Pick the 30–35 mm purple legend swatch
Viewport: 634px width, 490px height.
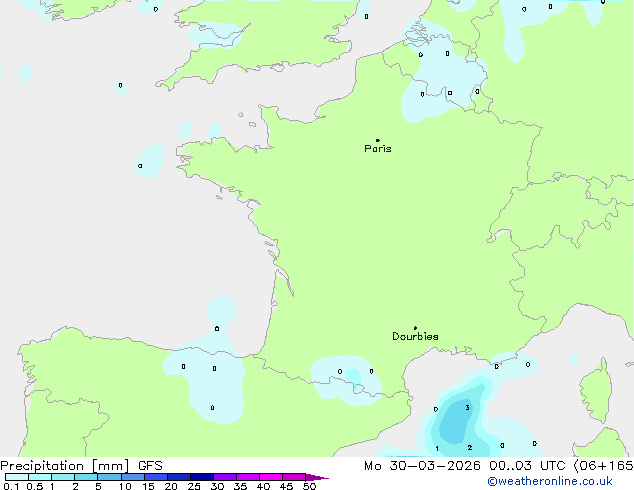[224, 477]
